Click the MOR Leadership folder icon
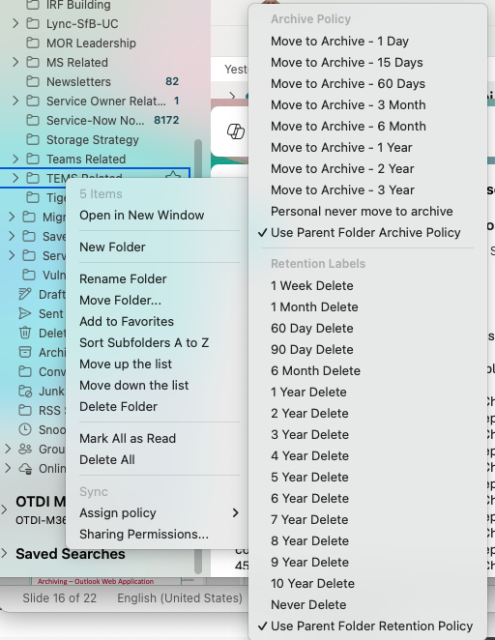 pos(33,43)
